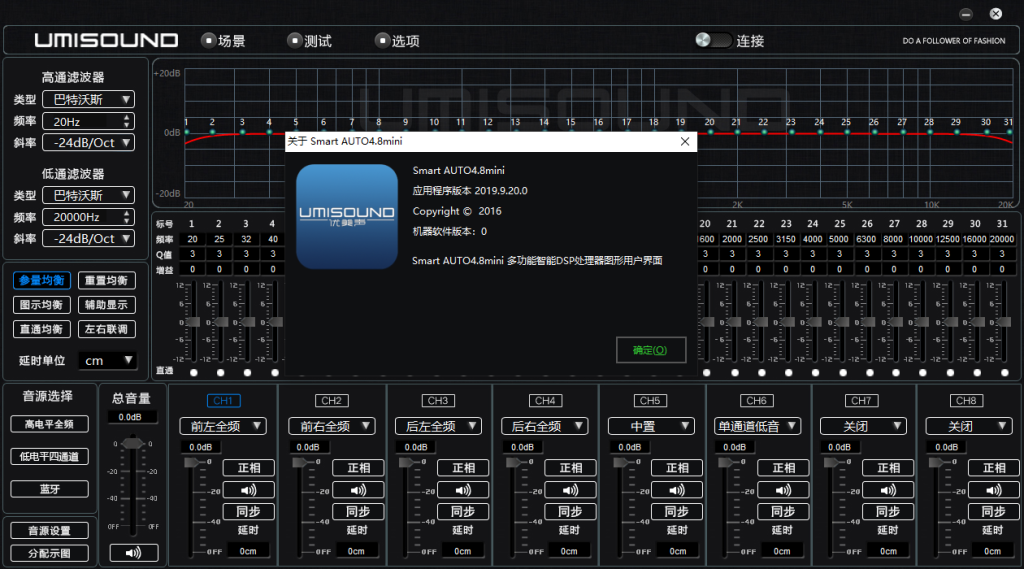Open CH5 中置 output dropdown
Screen dimensions: 1024x569
650,426
